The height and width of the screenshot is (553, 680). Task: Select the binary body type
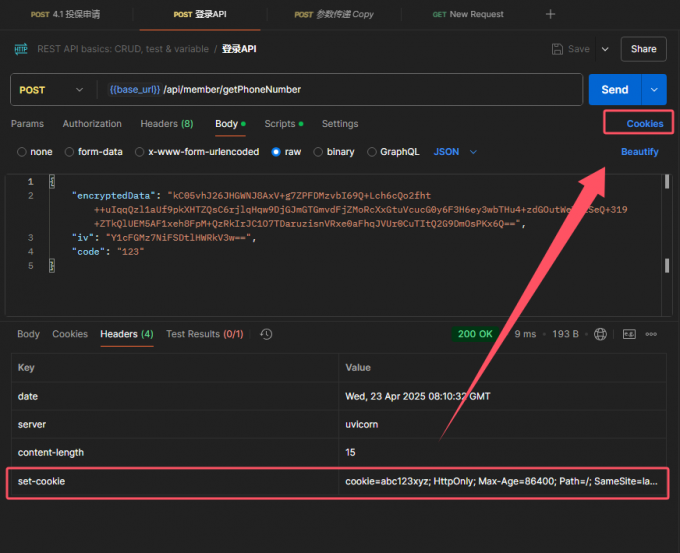point(318,152)
